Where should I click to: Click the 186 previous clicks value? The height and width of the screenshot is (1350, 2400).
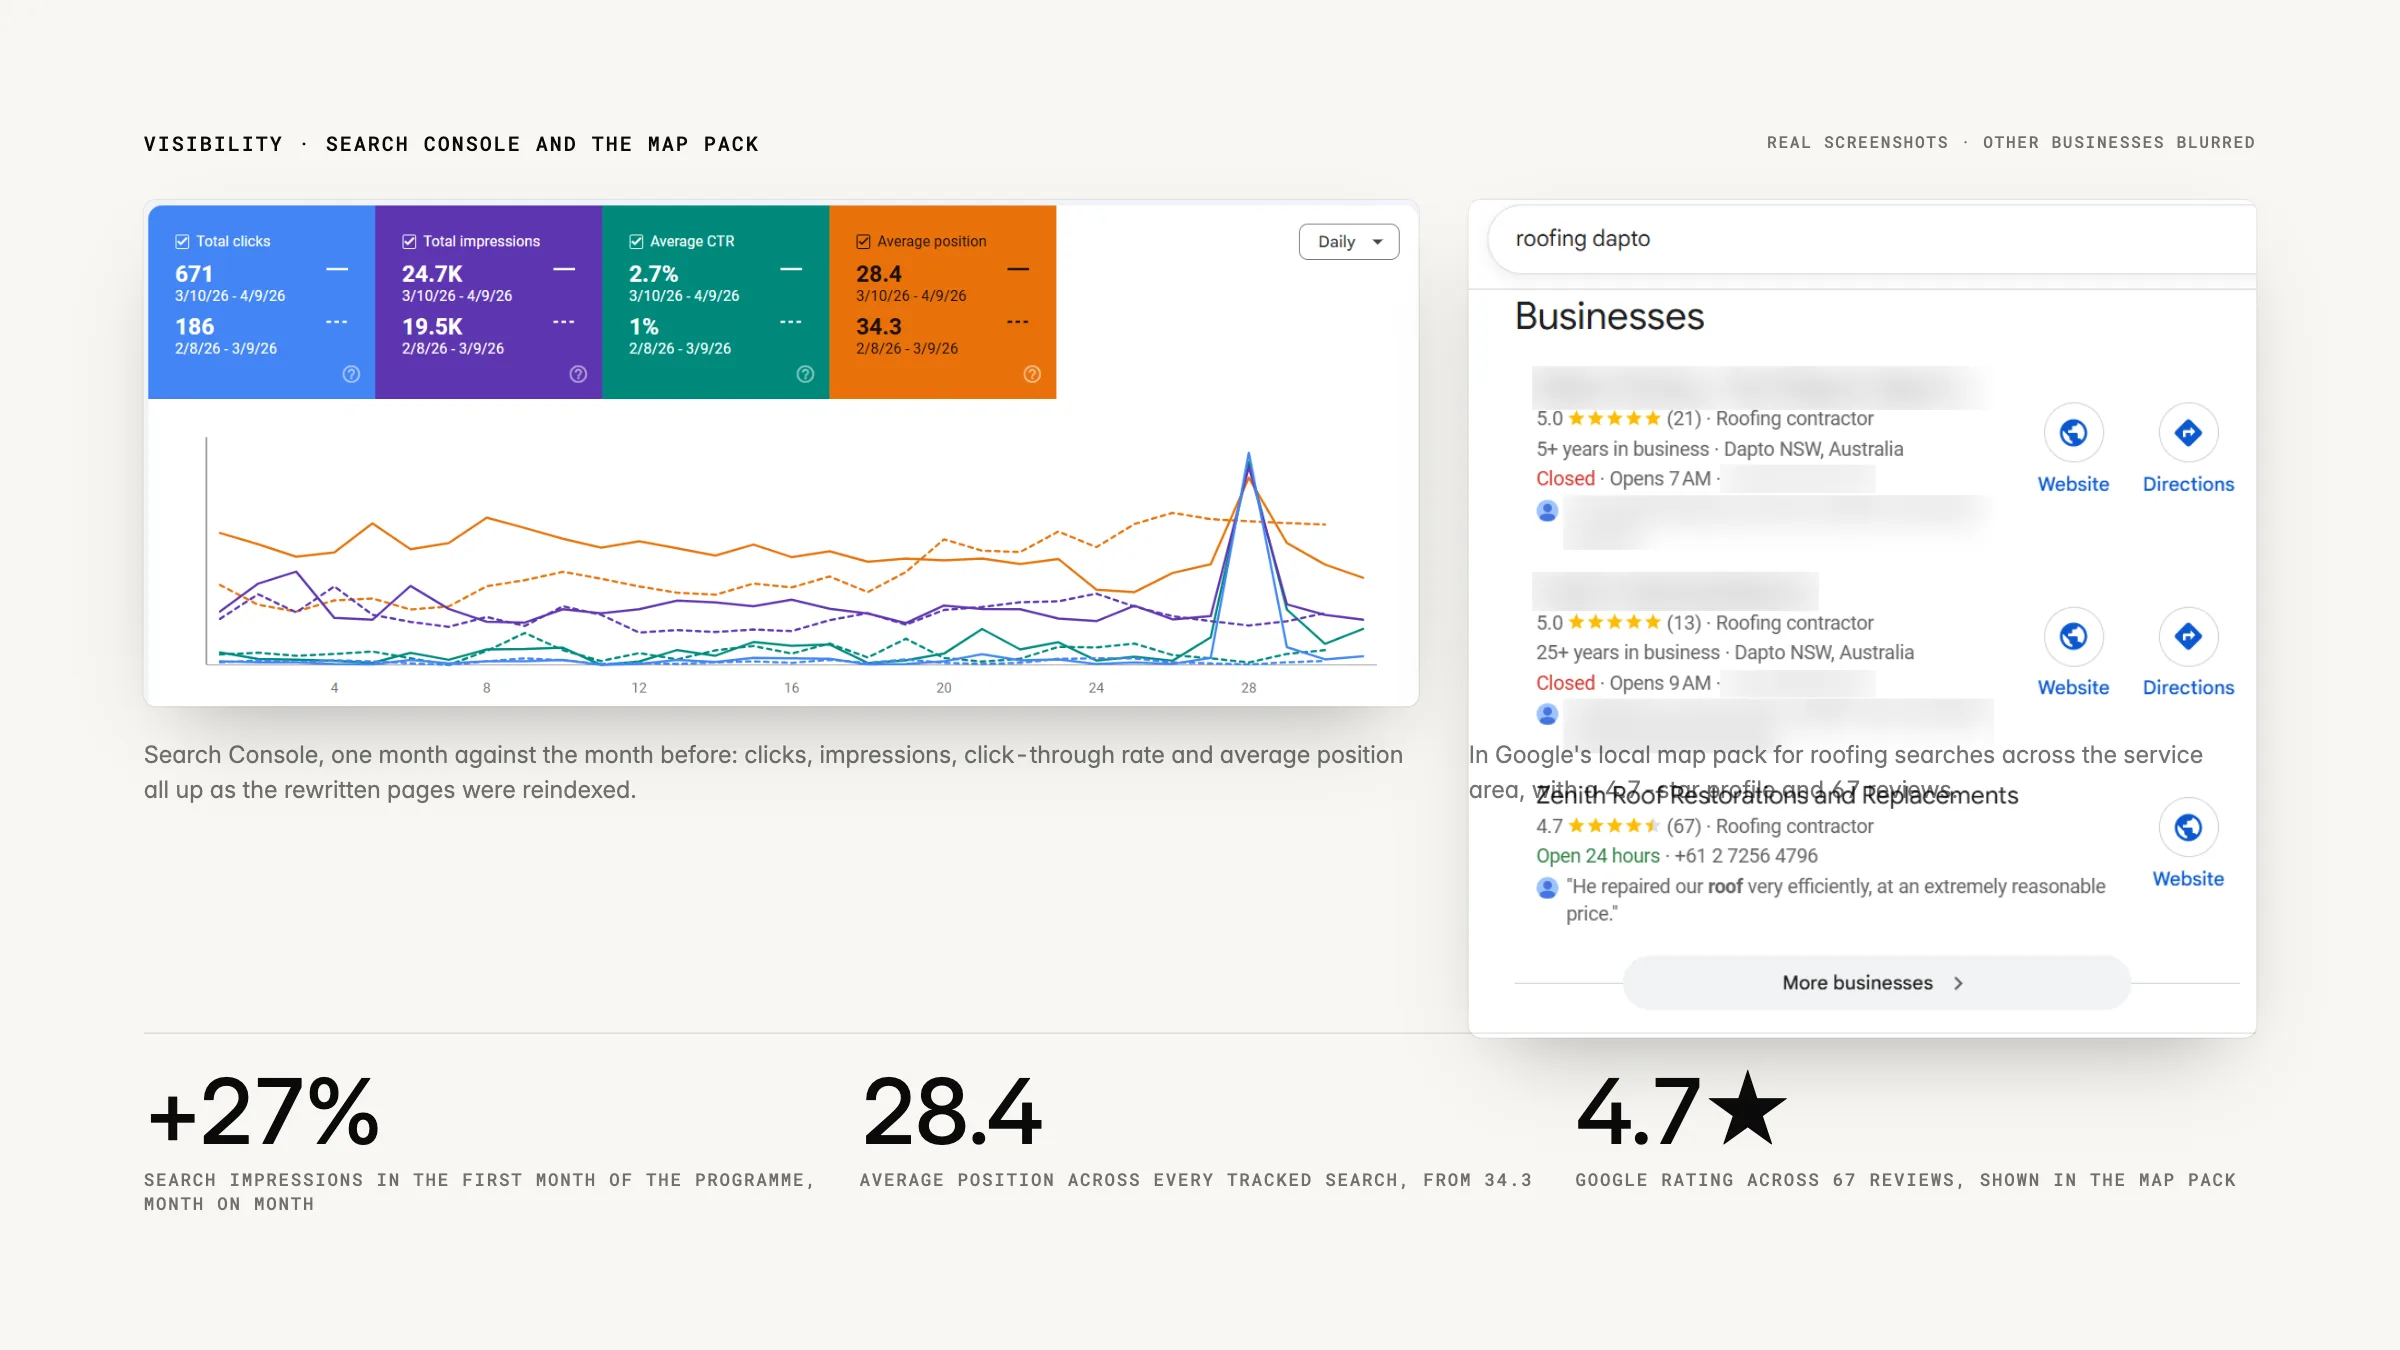pyautogui.click(x=194, y=327)
